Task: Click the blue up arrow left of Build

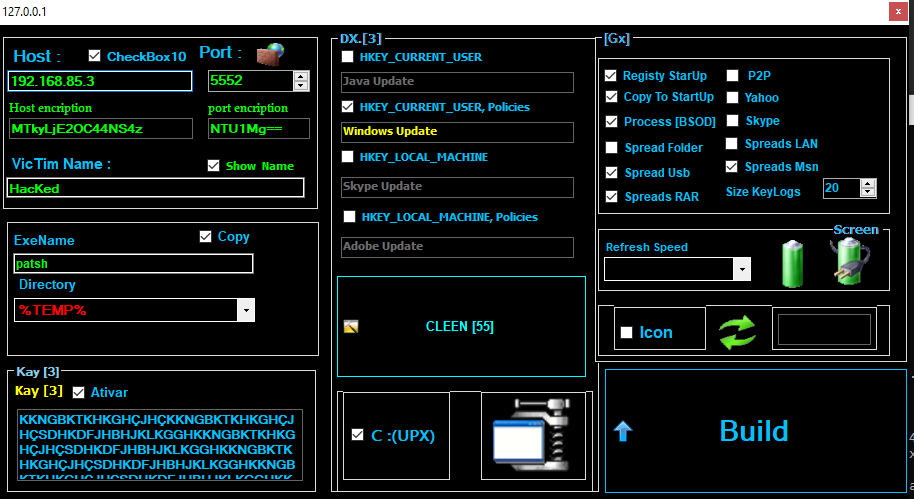Action: (x=623, y=431)
